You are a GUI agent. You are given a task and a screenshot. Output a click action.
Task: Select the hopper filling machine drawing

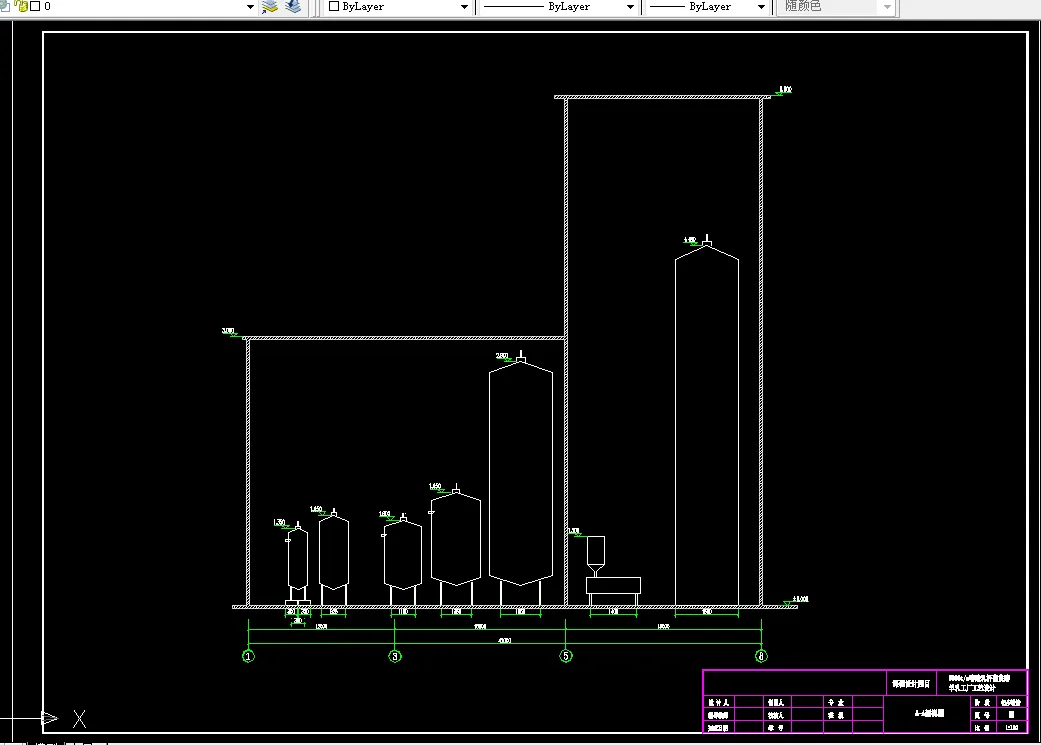click(x=613, y=571)
